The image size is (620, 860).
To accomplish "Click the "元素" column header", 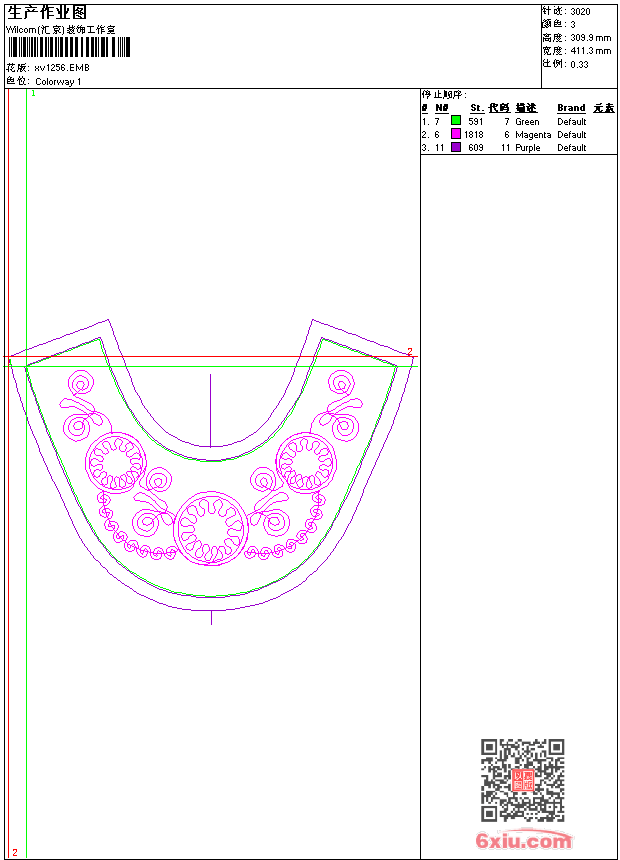I will pyautogui.click(x=604, y=108).
